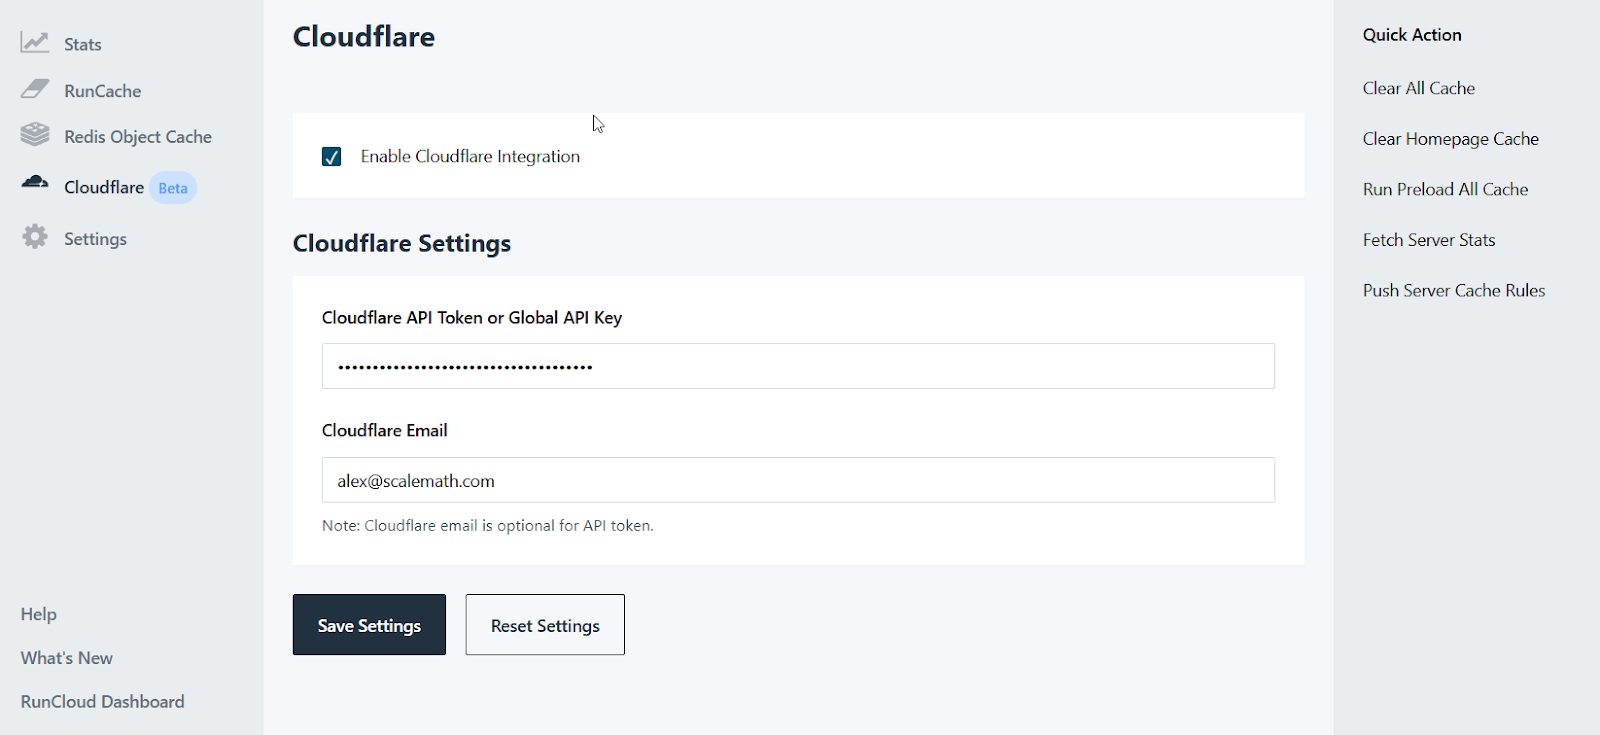Select Fetch Server Stats action
The image size is (1600, 735).
pos(1428,240)
